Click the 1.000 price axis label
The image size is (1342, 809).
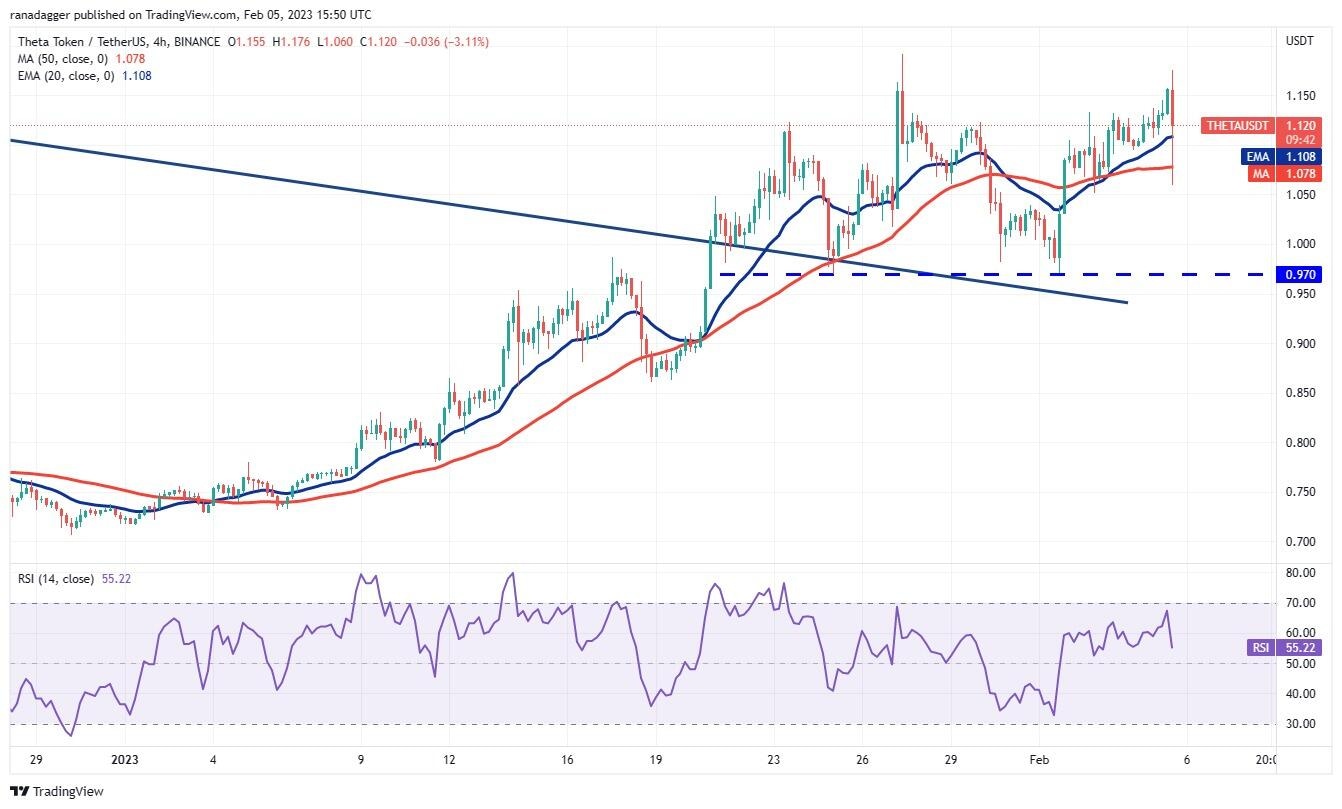1300,244
